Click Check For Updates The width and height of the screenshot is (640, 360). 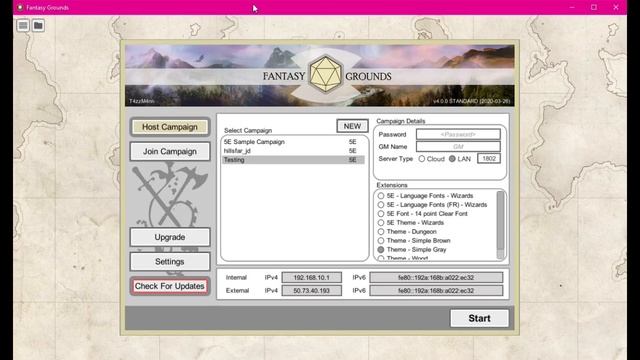click(170, 286)
